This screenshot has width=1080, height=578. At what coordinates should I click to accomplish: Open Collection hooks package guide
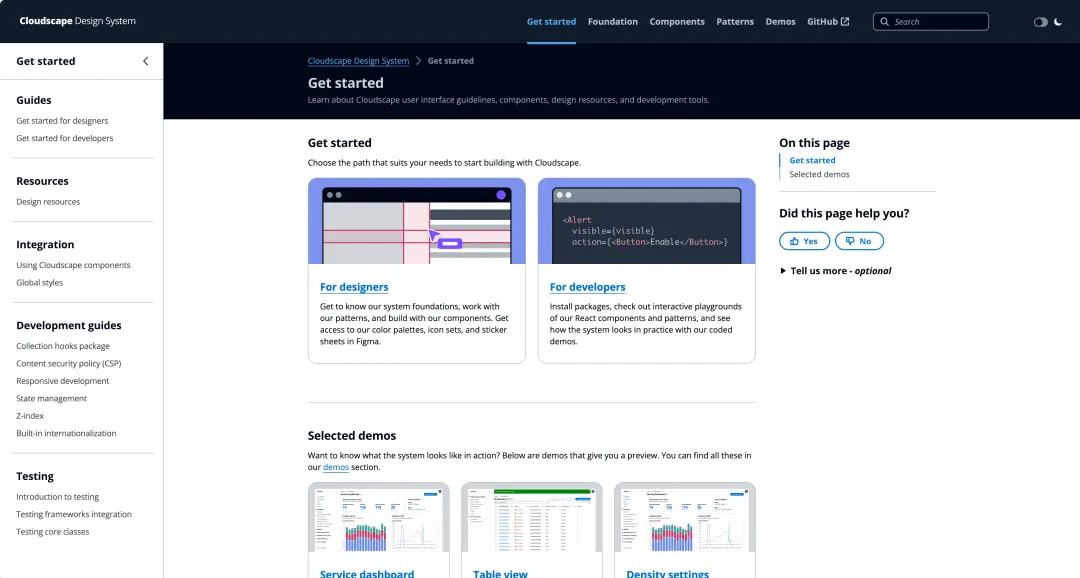[x=63, y=346]
